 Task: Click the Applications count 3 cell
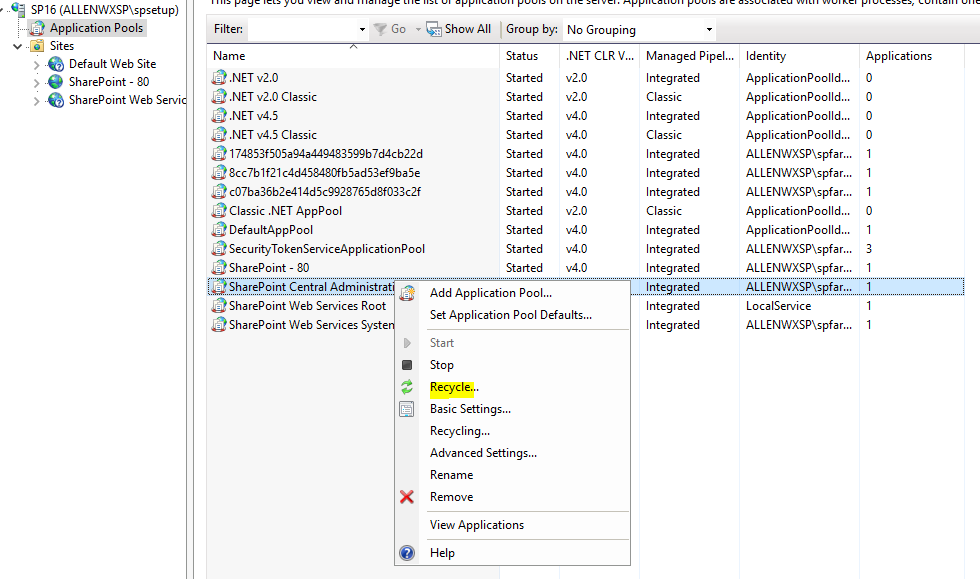[869, 249]
